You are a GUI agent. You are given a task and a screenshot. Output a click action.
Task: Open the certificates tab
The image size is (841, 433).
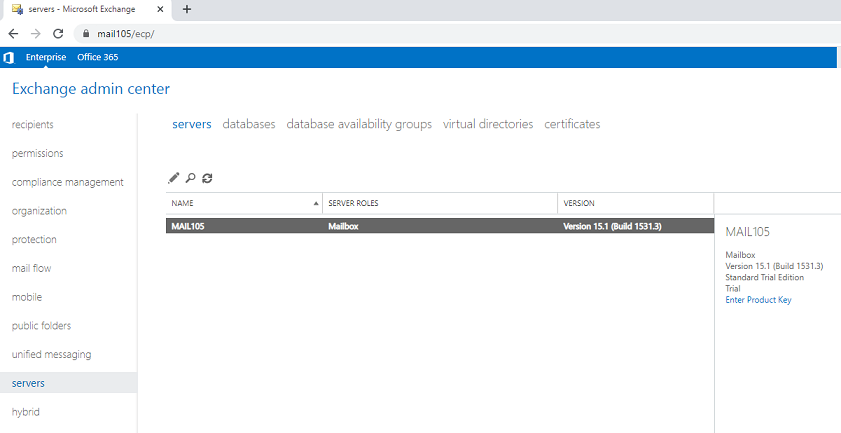(x=572, y=124)
